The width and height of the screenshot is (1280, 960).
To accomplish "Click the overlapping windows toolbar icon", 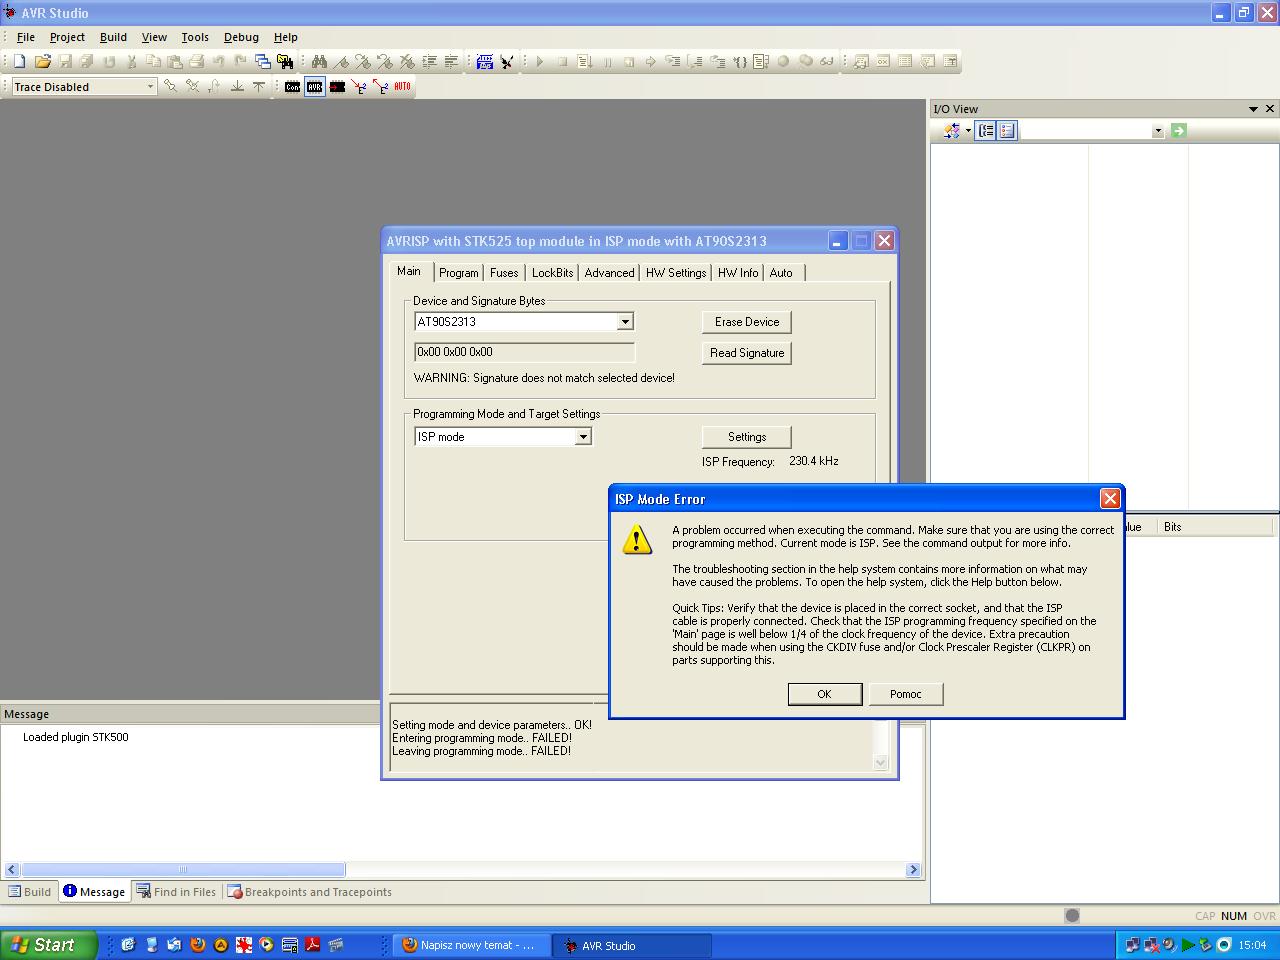I will (263, 61).
